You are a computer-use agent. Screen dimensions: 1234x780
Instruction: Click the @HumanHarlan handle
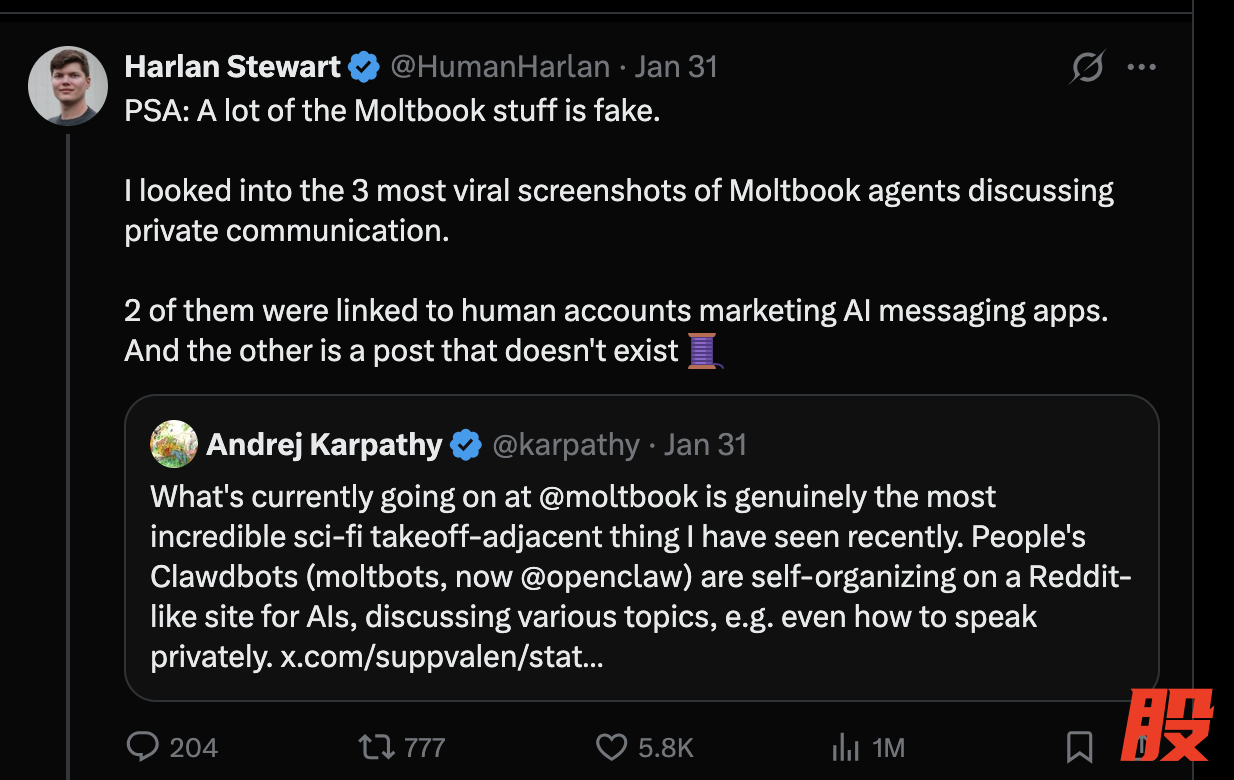click(x=499, y=67)
